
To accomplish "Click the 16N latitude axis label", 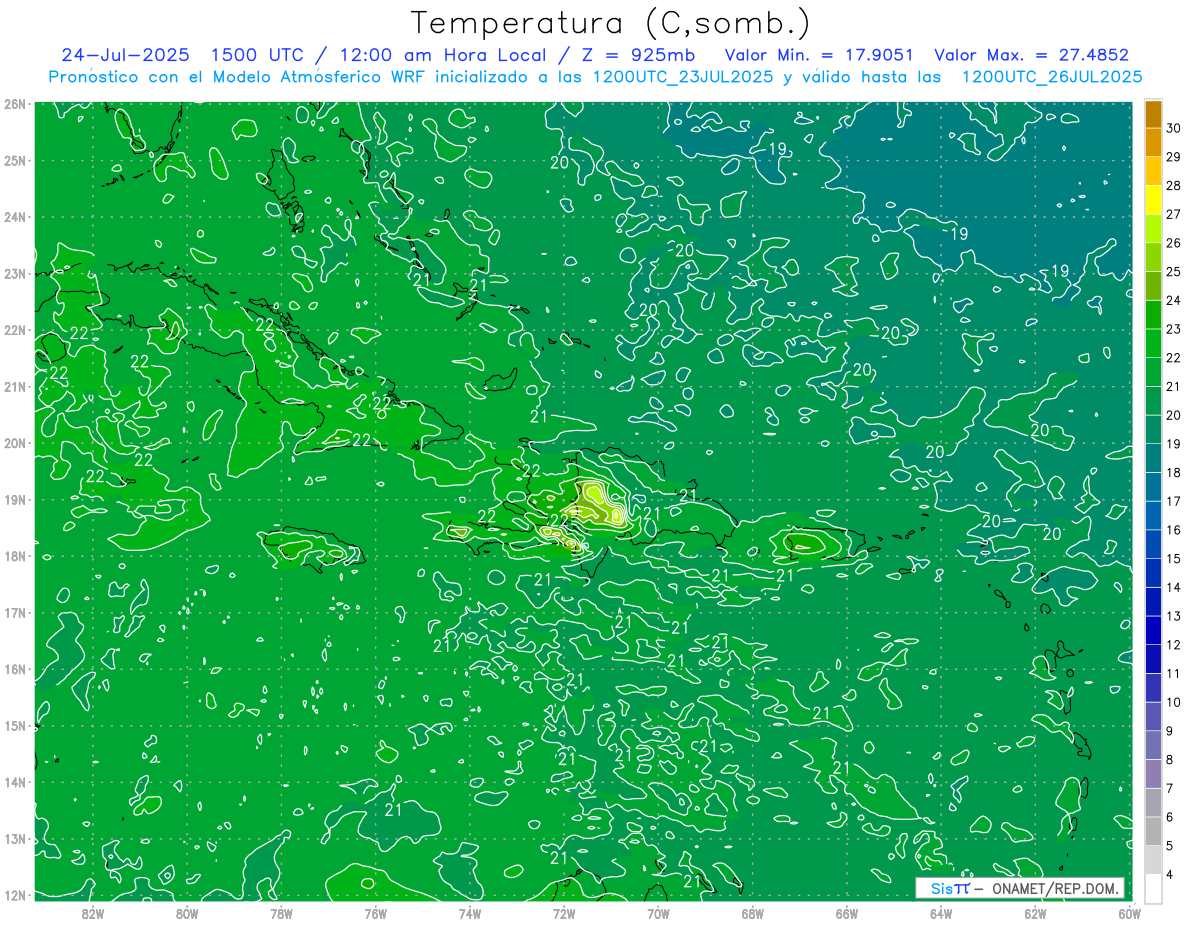I will tap(15, 669).
